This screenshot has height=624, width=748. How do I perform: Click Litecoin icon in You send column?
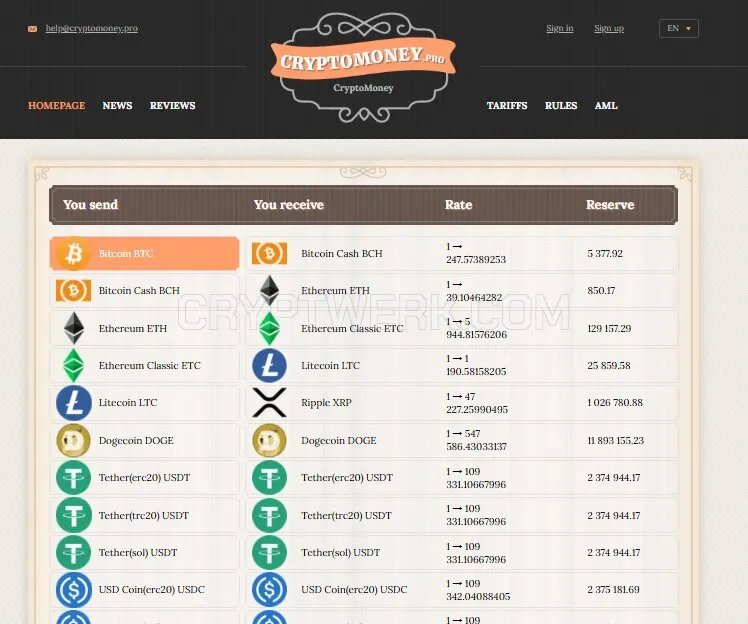coord(73,403)
